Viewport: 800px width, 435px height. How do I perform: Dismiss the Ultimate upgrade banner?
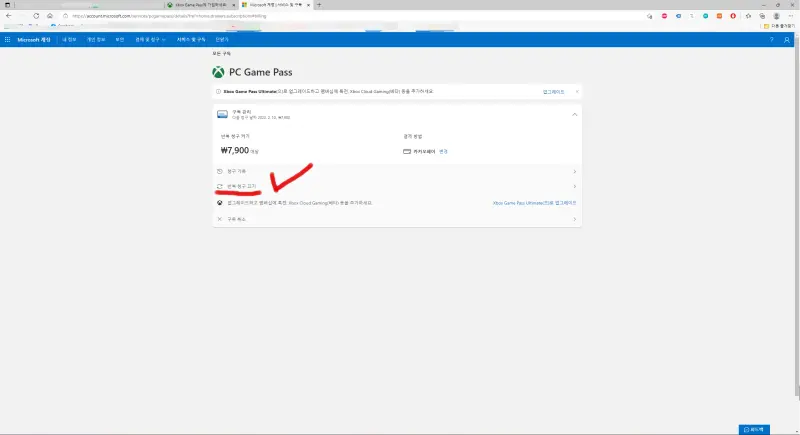coord(577,92)
